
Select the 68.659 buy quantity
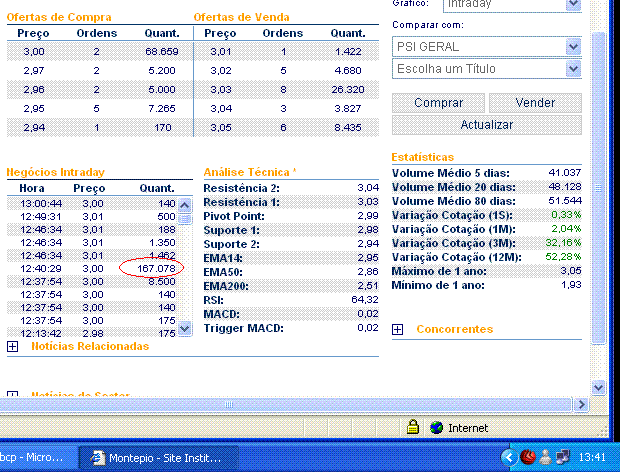[x=162, y=51]
